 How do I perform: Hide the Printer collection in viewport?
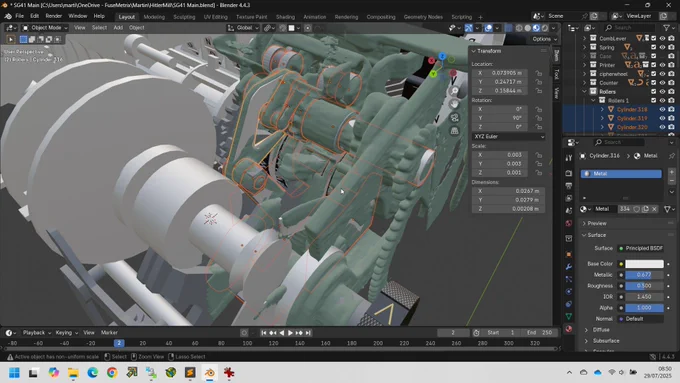coord(662,65)
